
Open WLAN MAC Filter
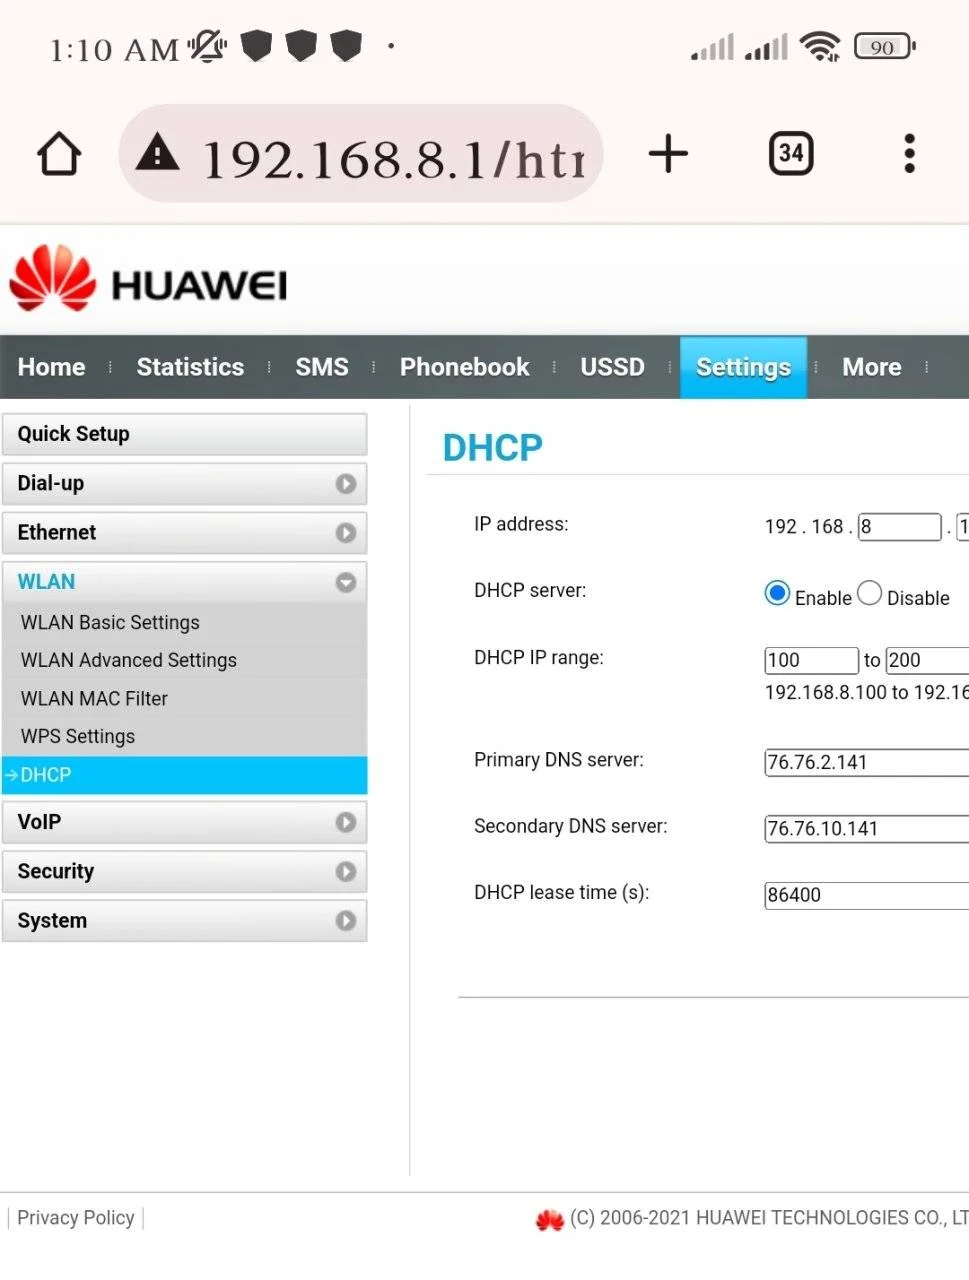[94, 698]
